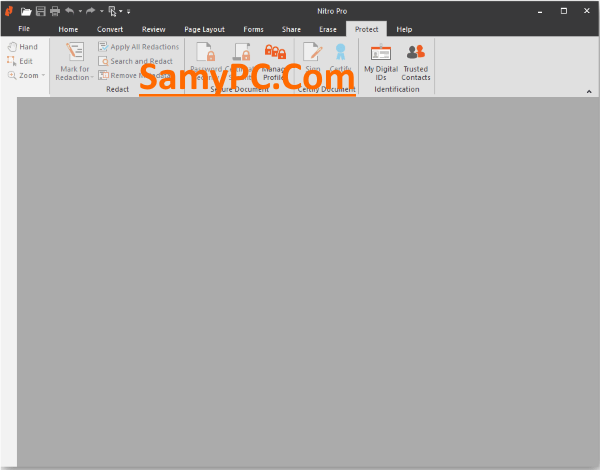Open the undo history dropdown arrow
Image resolution: width=600 pixels, height=470 pixels.
(80, 11)
